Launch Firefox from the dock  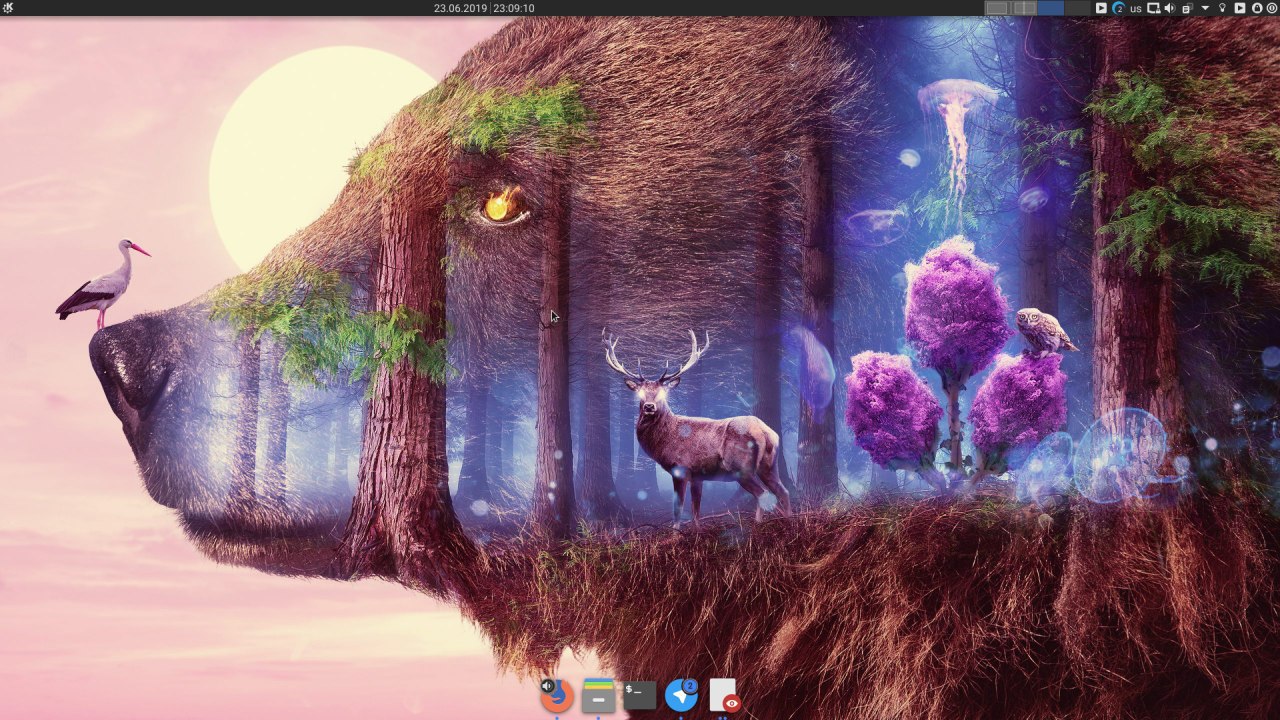558,696
